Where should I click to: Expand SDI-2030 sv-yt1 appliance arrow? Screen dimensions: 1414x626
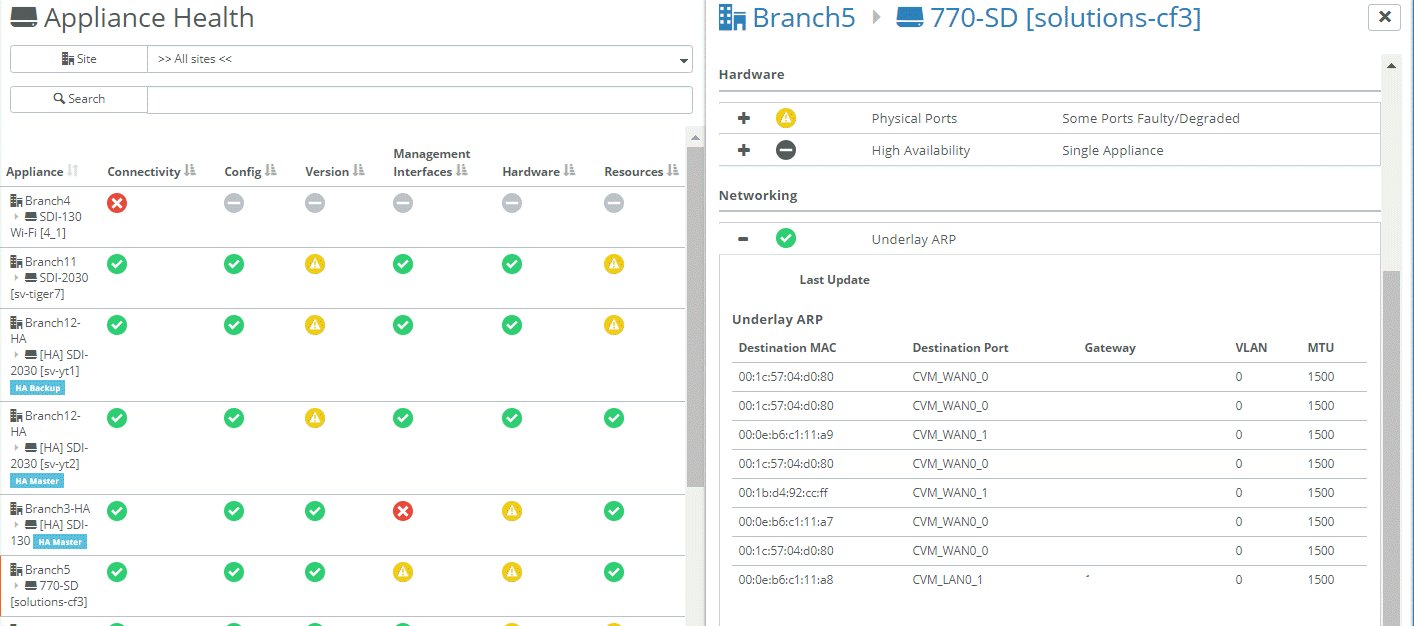[x=17, y=355]
